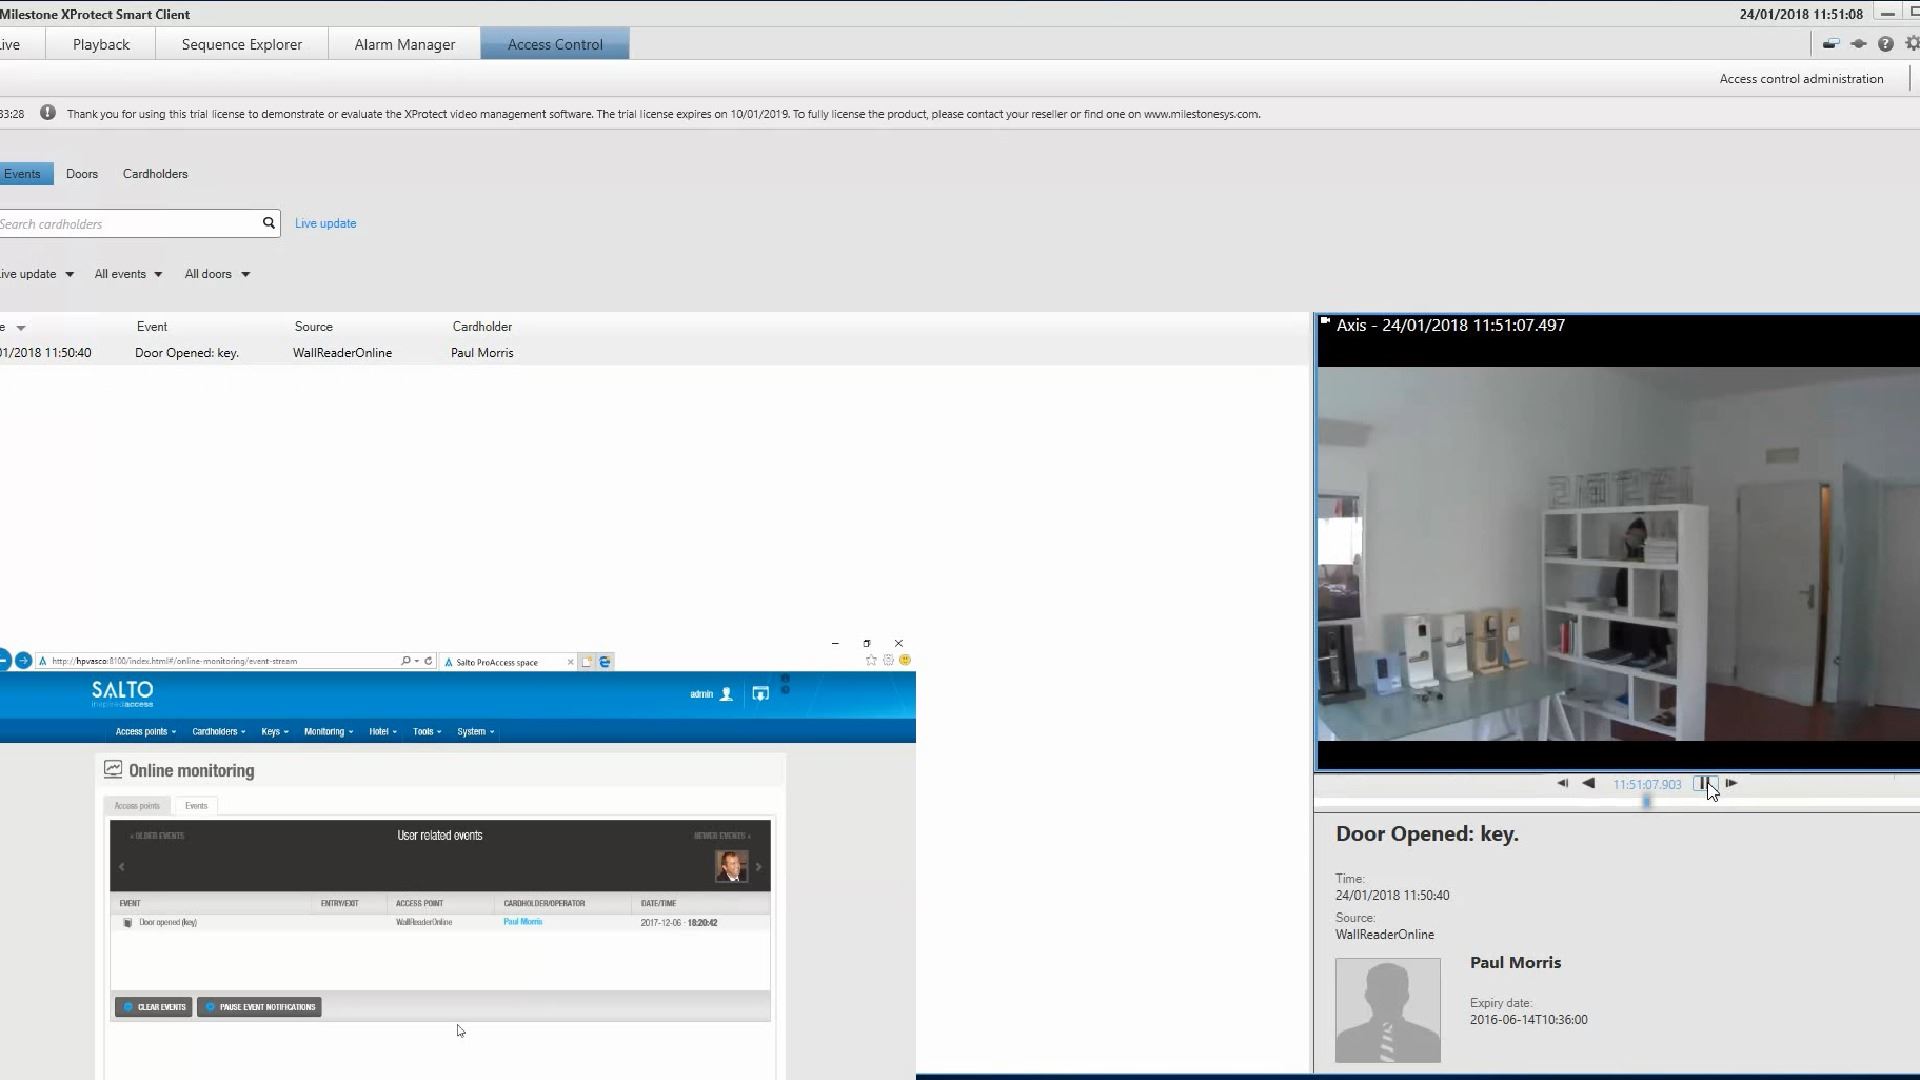The image size is (1920, 1080).
Task: Refresh the Salto browser page
Action: tap(428, 661)
